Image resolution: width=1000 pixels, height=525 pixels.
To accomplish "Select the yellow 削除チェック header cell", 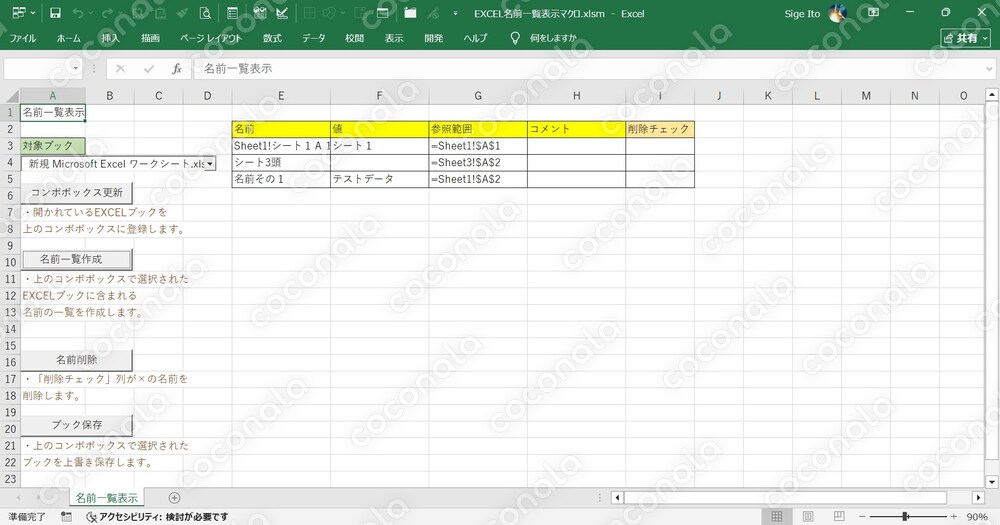I will pos(659,129).
